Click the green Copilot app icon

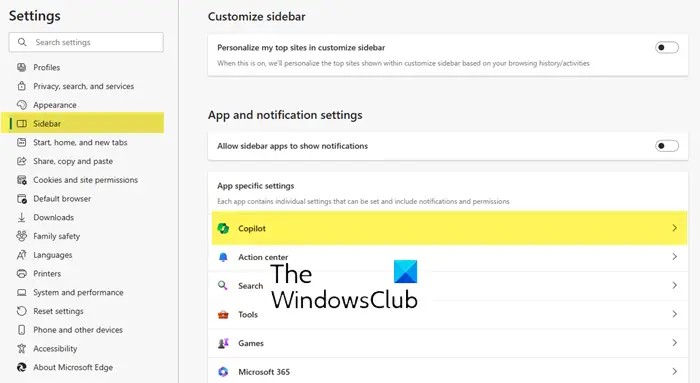pyautogui.click(x=223, y=228)
